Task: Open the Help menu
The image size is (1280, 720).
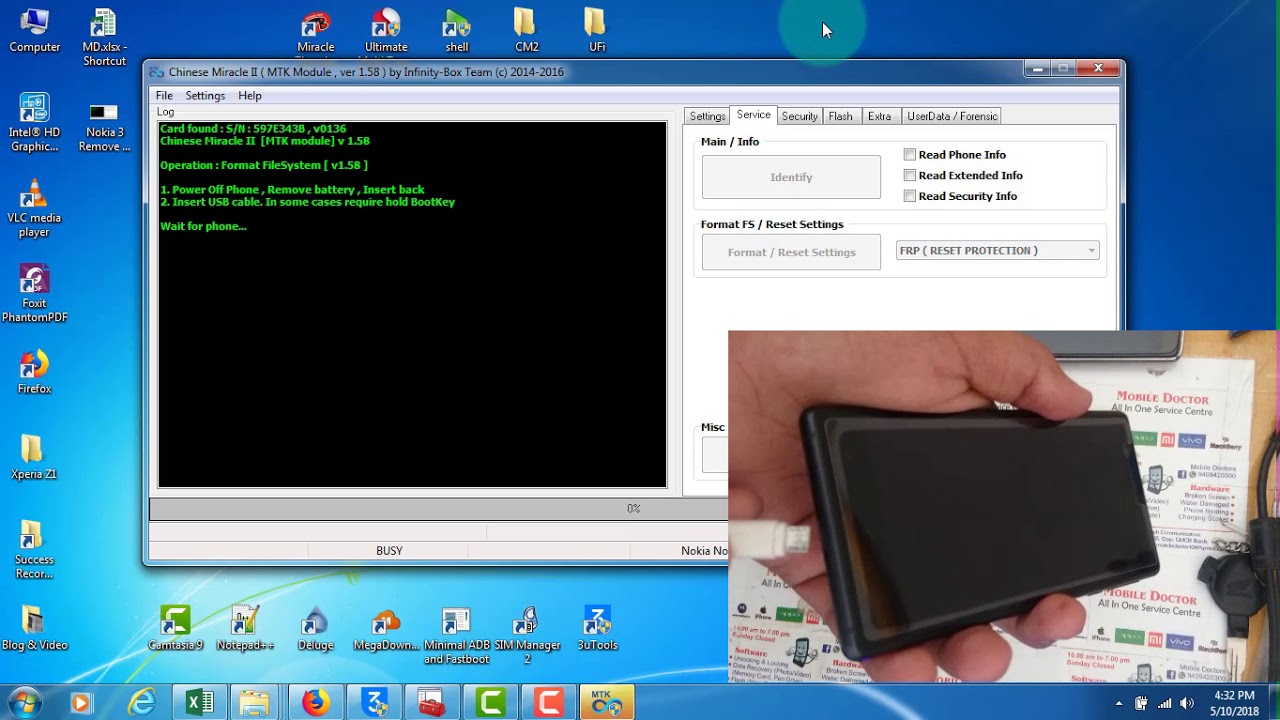Action: point(250,96)
